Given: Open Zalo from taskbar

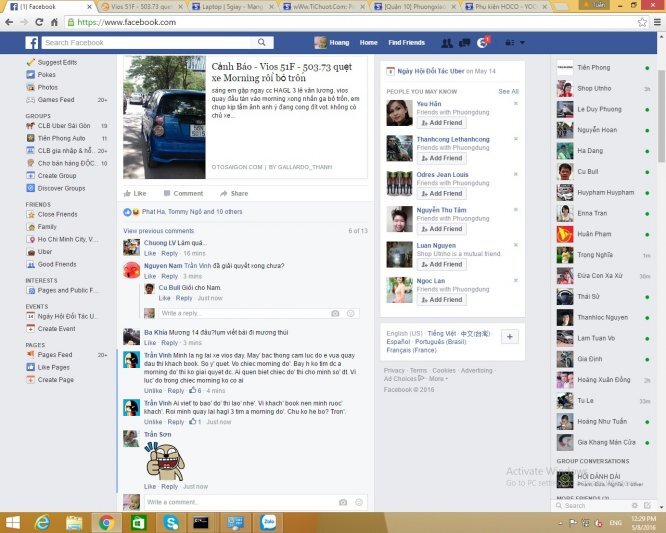Looking at the screenshot, I should (x=268, y=522).
